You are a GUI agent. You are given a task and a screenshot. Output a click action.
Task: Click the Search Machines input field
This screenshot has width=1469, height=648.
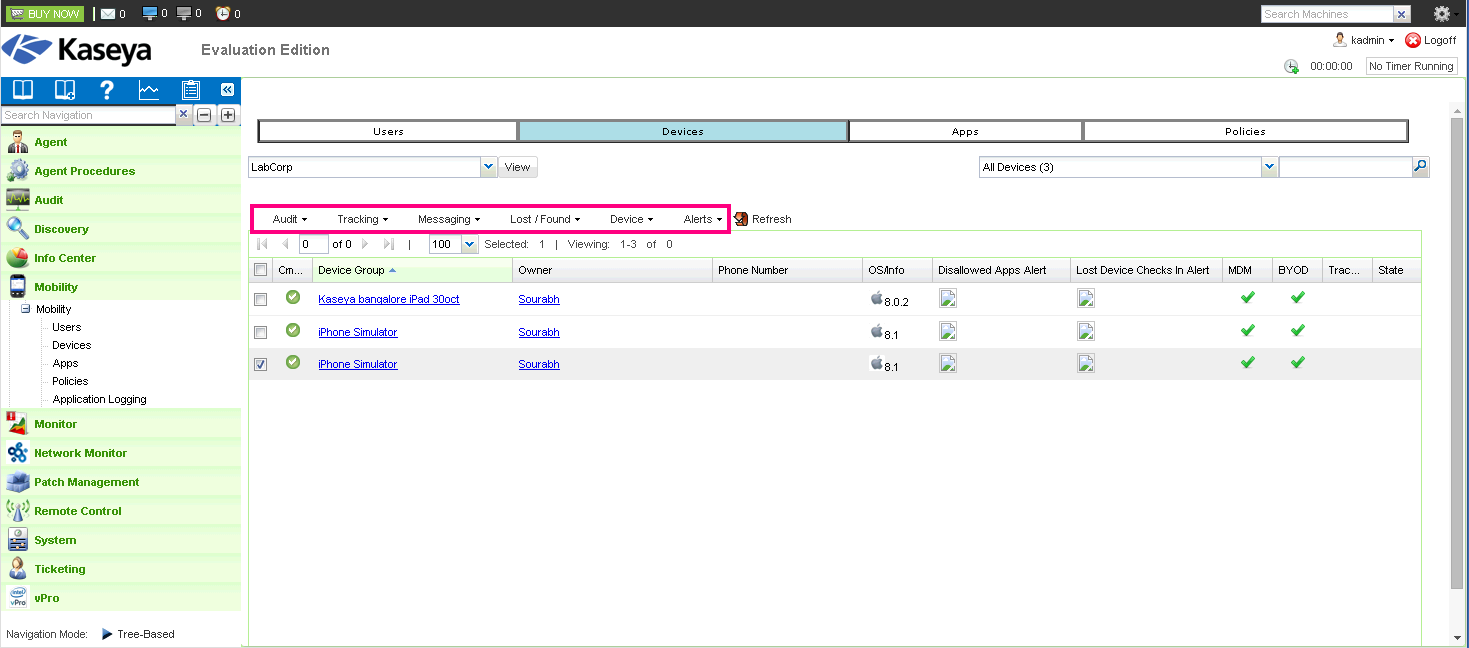(1326, 14)
